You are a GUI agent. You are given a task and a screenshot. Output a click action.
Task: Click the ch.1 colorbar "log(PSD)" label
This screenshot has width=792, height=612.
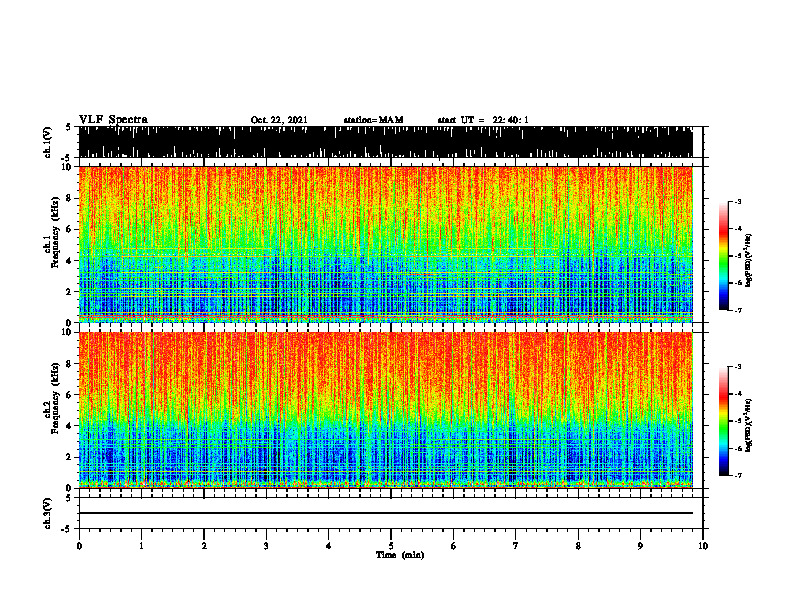click(x=748, y=261)
